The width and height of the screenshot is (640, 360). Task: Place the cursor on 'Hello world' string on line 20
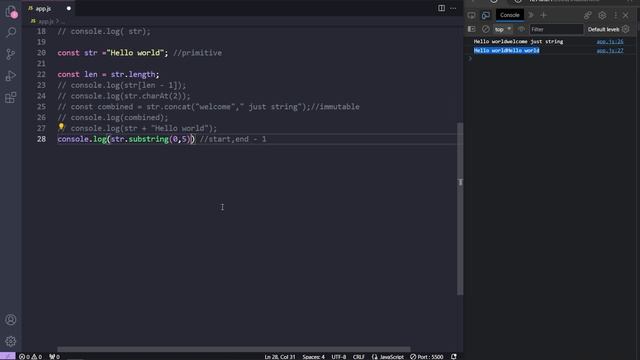point(135,53)
